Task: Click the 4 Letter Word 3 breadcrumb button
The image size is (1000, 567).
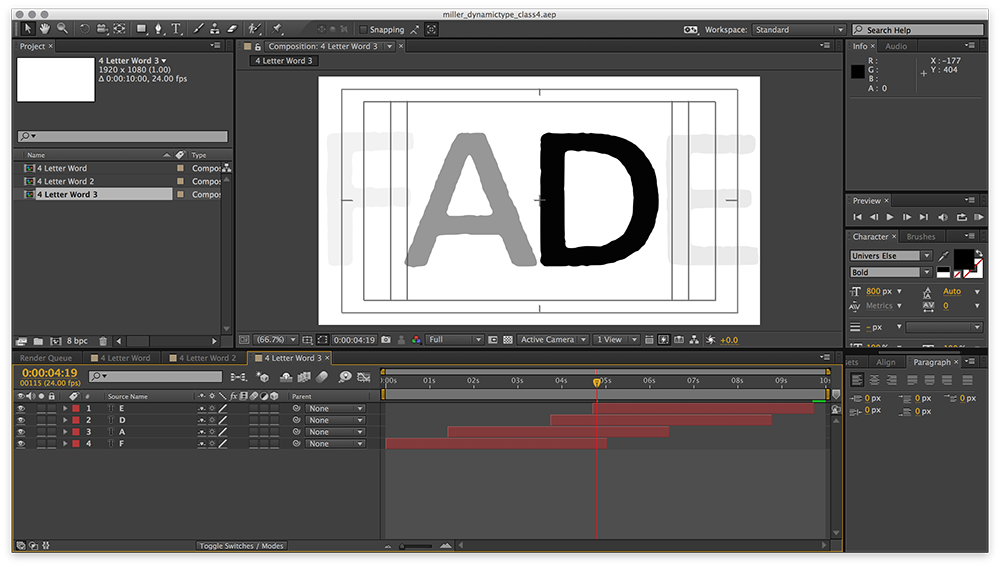Action: coord(284,61)
